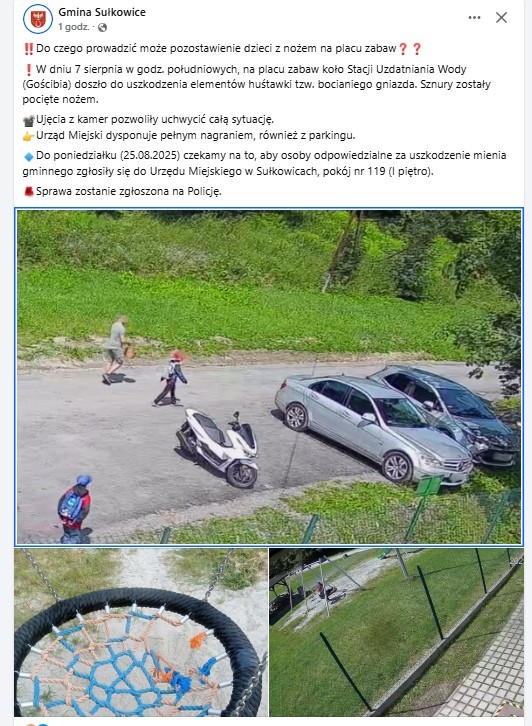Click the red question mark emojis after "zabaw"

point(410,49)
